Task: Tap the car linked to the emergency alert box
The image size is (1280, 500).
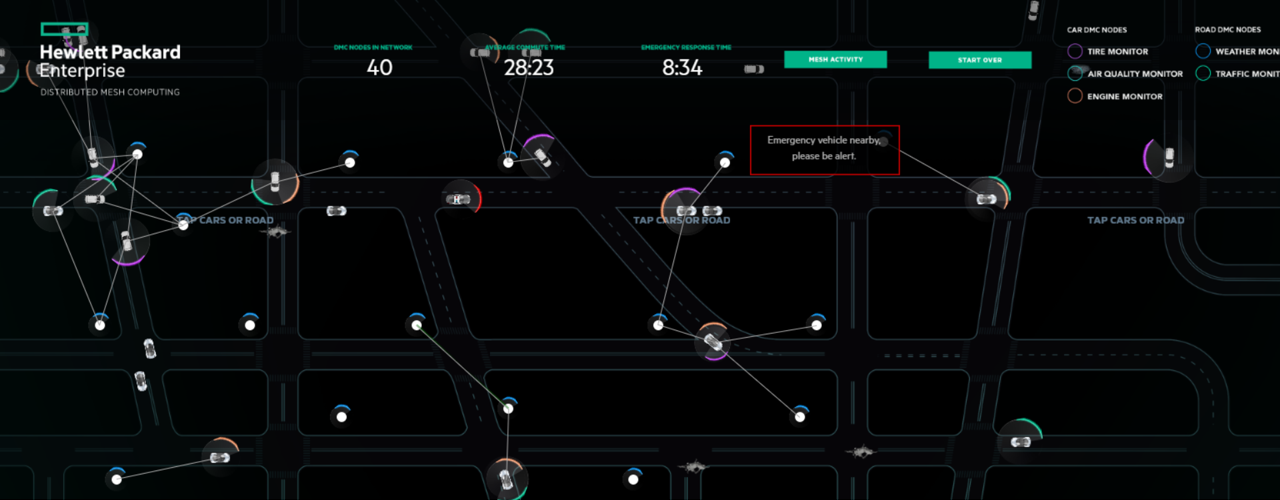Action: (x=986, y=198)
